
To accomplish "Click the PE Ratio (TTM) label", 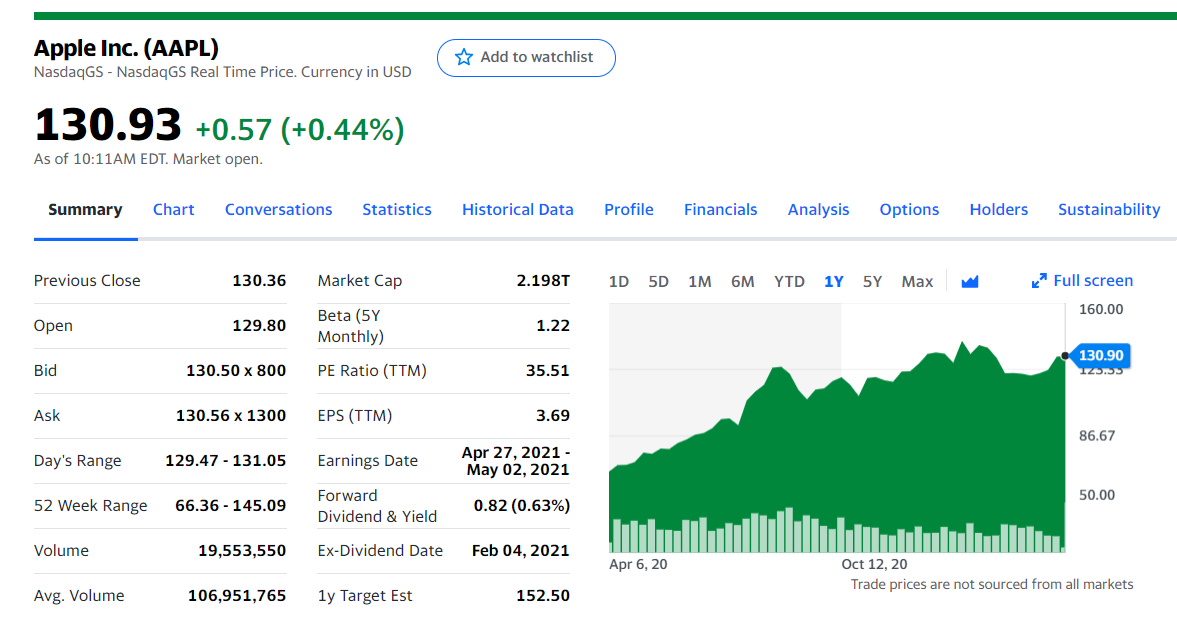I will click(x=372, y=371).
